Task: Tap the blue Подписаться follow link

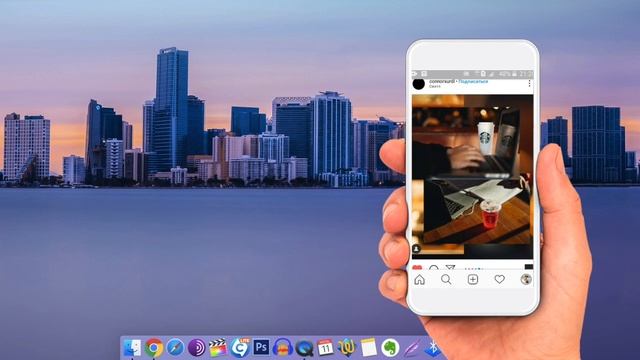Action: click(473, 82)
